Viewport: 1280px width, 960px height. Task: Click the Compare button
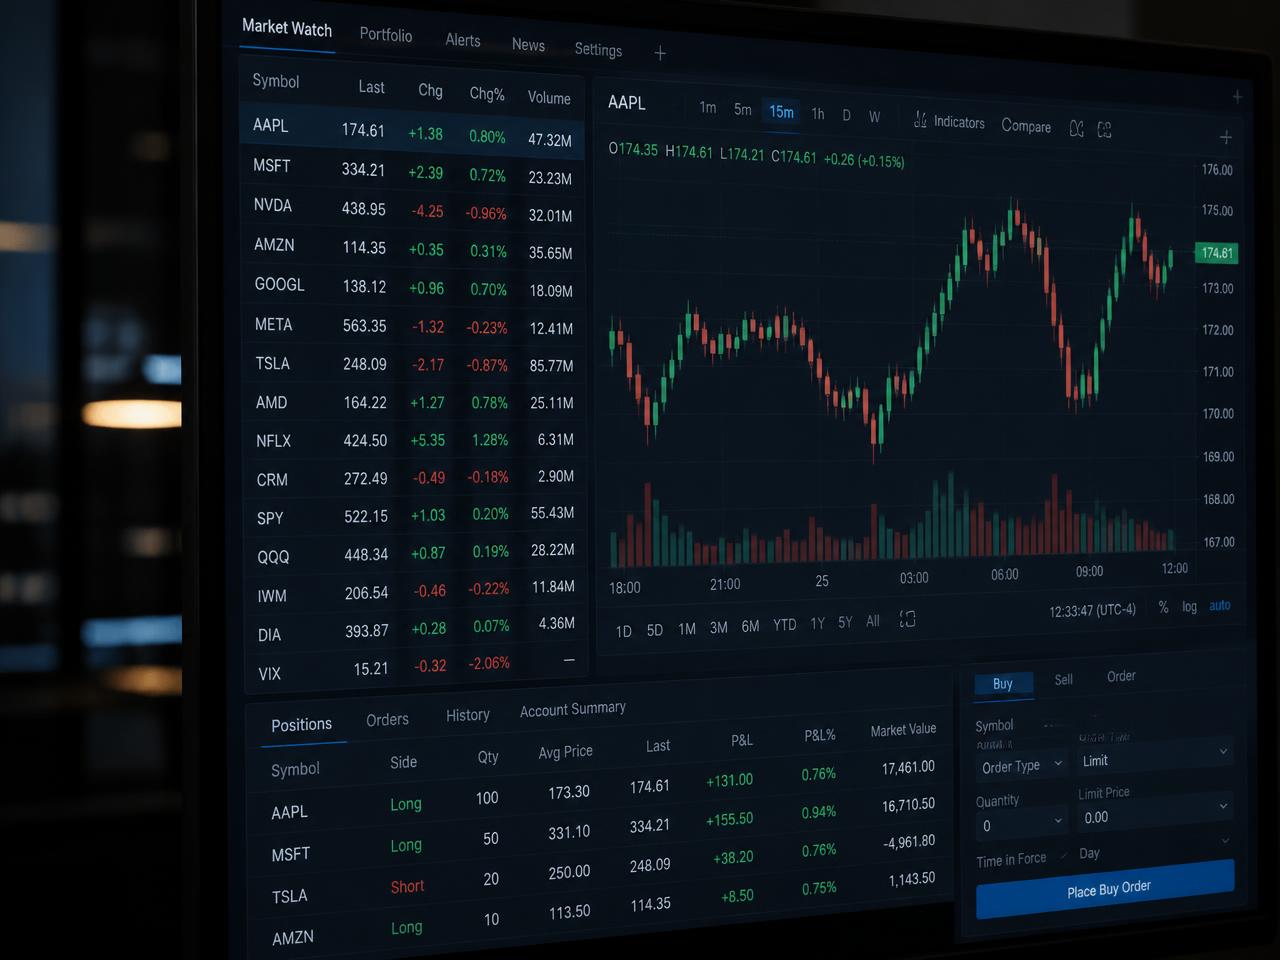1026,126
